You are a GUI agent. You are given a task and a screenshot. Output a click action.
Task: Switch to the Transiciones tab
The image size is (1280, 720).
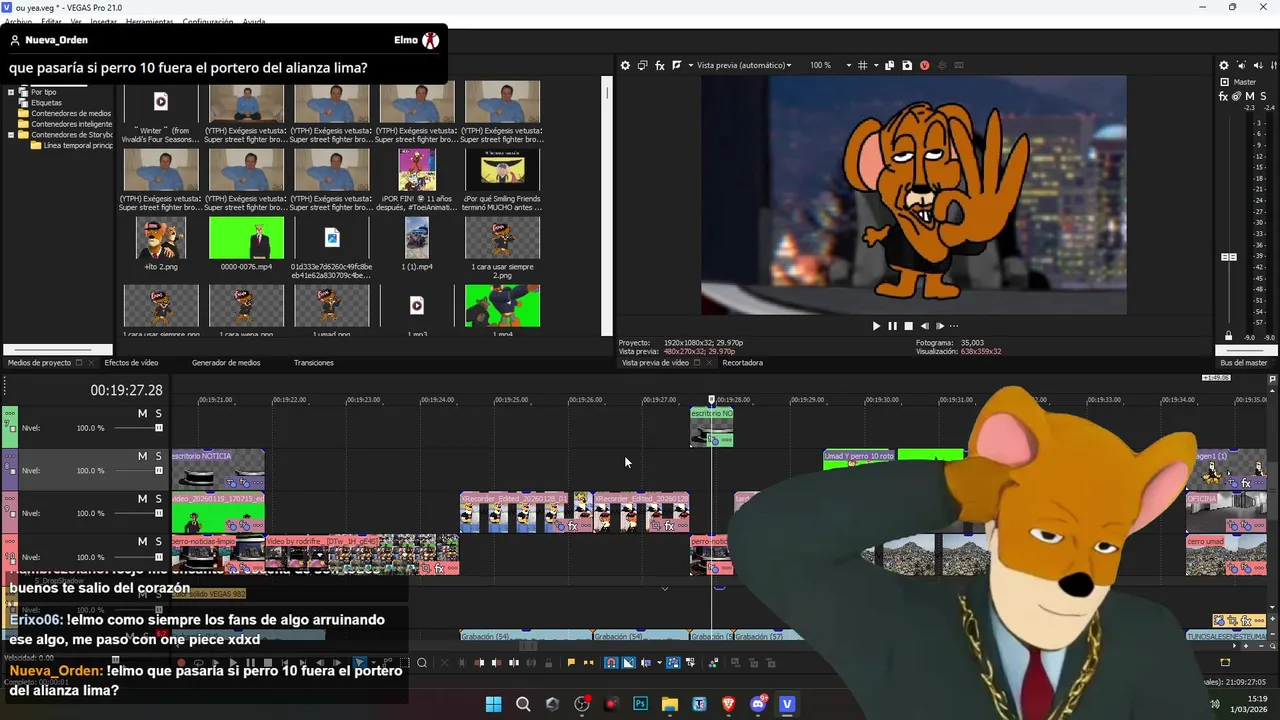coord(314,363)
